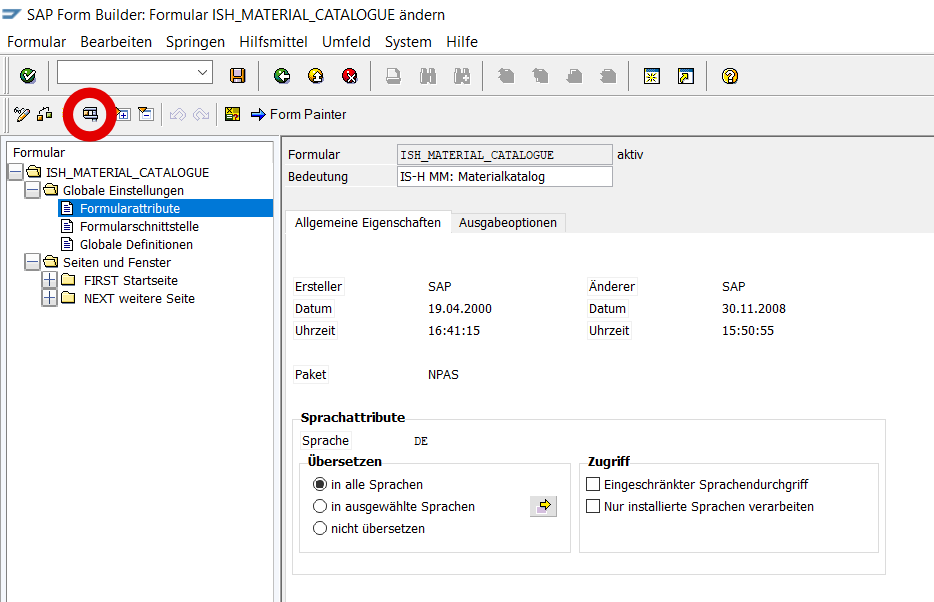Open the command field dropdown arrow
Image resolution: width=934 pixels, height=602 pixels.
(203, 73)
